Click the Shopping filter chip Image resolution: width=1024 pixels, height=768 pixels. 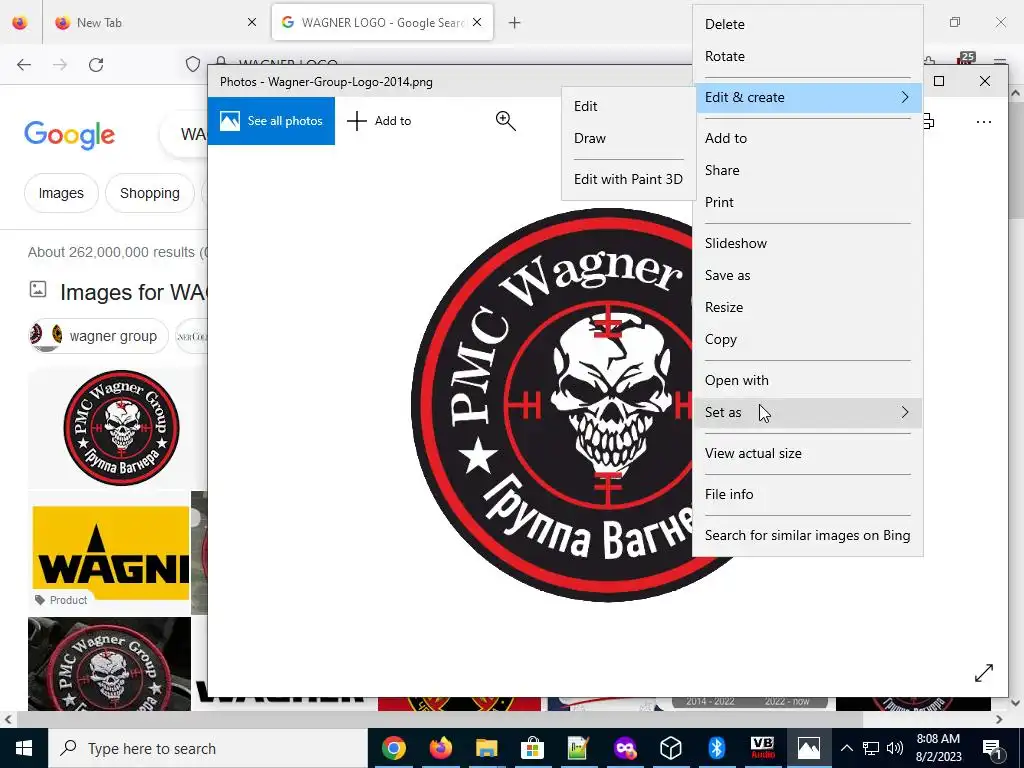click(150, 193)
